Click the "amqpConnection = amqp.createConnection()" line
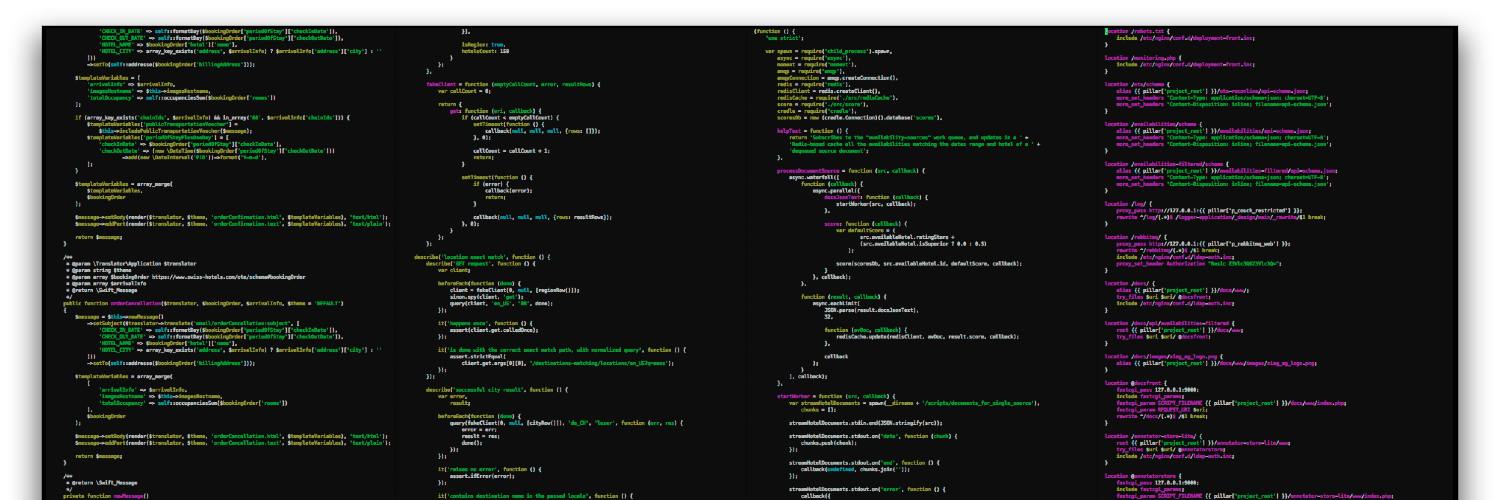 click(x=838, y=78)
